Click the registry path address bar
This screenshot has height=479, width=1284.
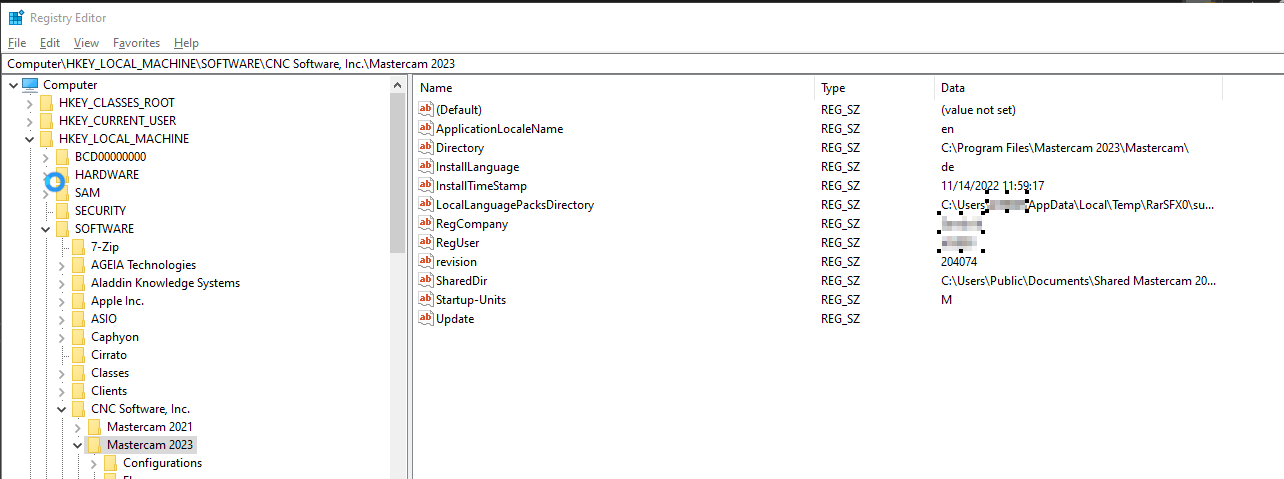click(x=642, y=63)
